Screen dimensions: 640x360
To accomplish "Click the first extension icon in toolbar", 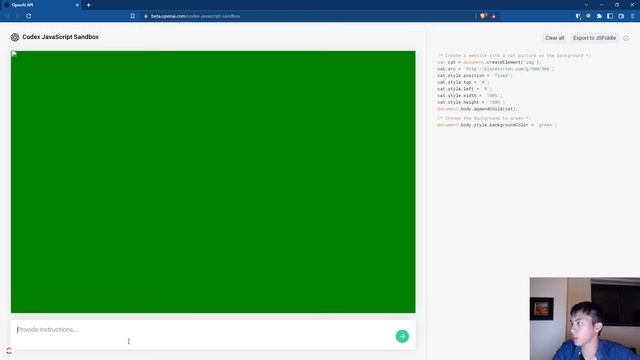I will coord(578,16).
